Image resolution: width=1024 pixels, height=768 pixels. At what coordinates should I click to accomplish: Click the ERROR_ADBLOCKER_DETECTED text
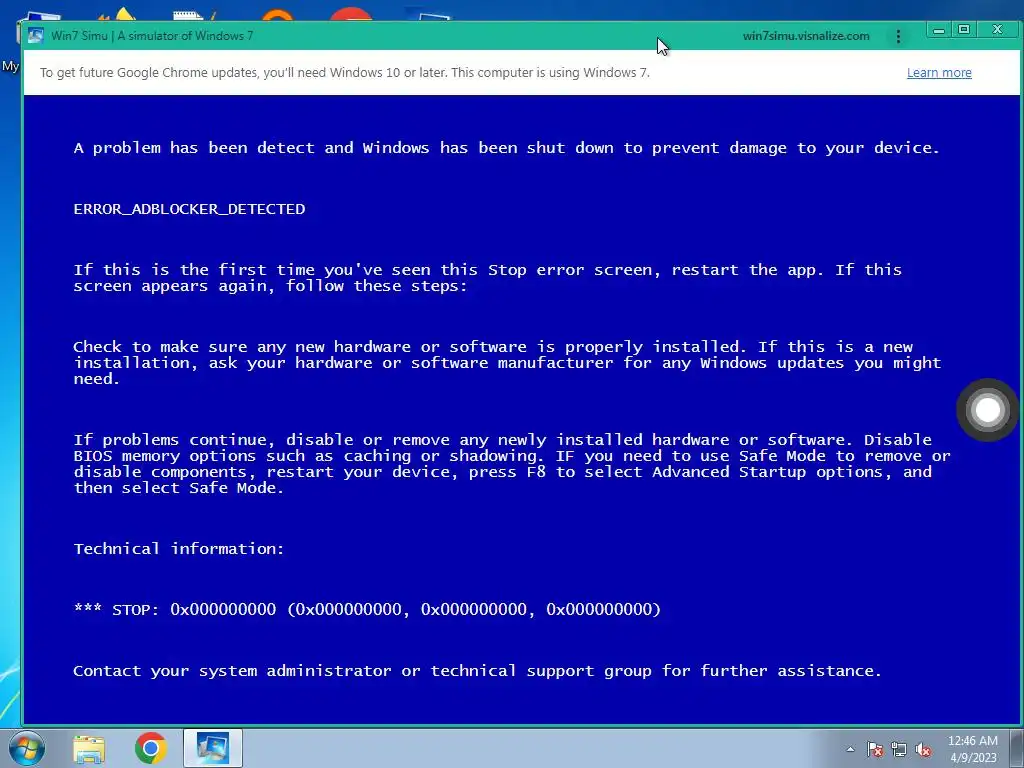(189, 209)
